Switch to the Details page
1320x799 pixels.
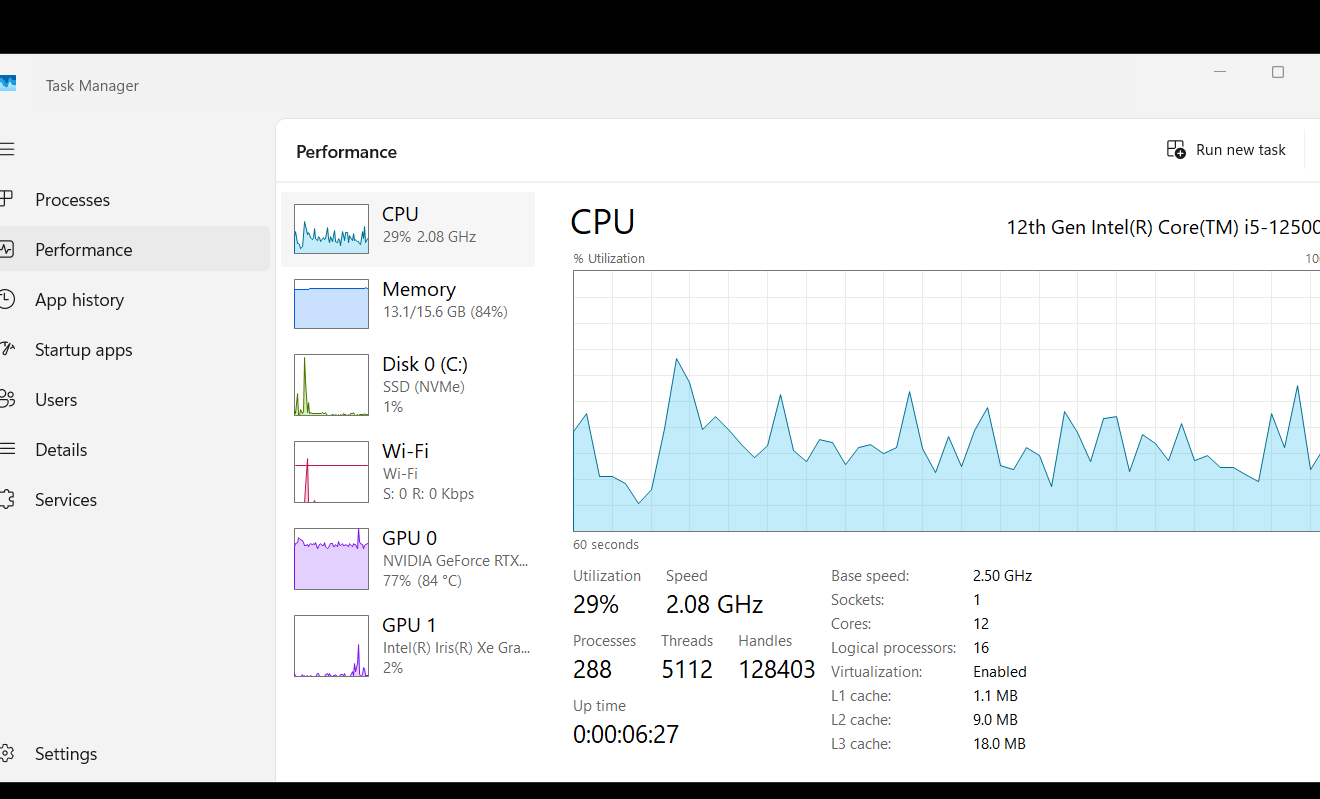(x=61, y=450)
